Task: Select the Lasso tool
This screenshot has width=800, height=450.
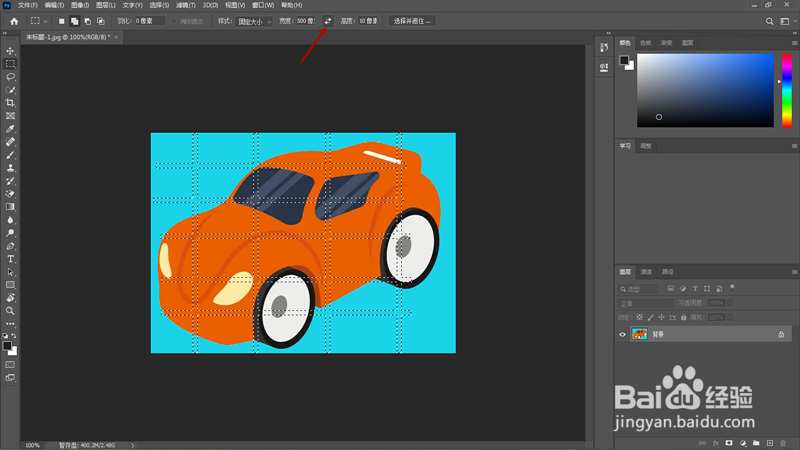Action: tap(11, 77)
